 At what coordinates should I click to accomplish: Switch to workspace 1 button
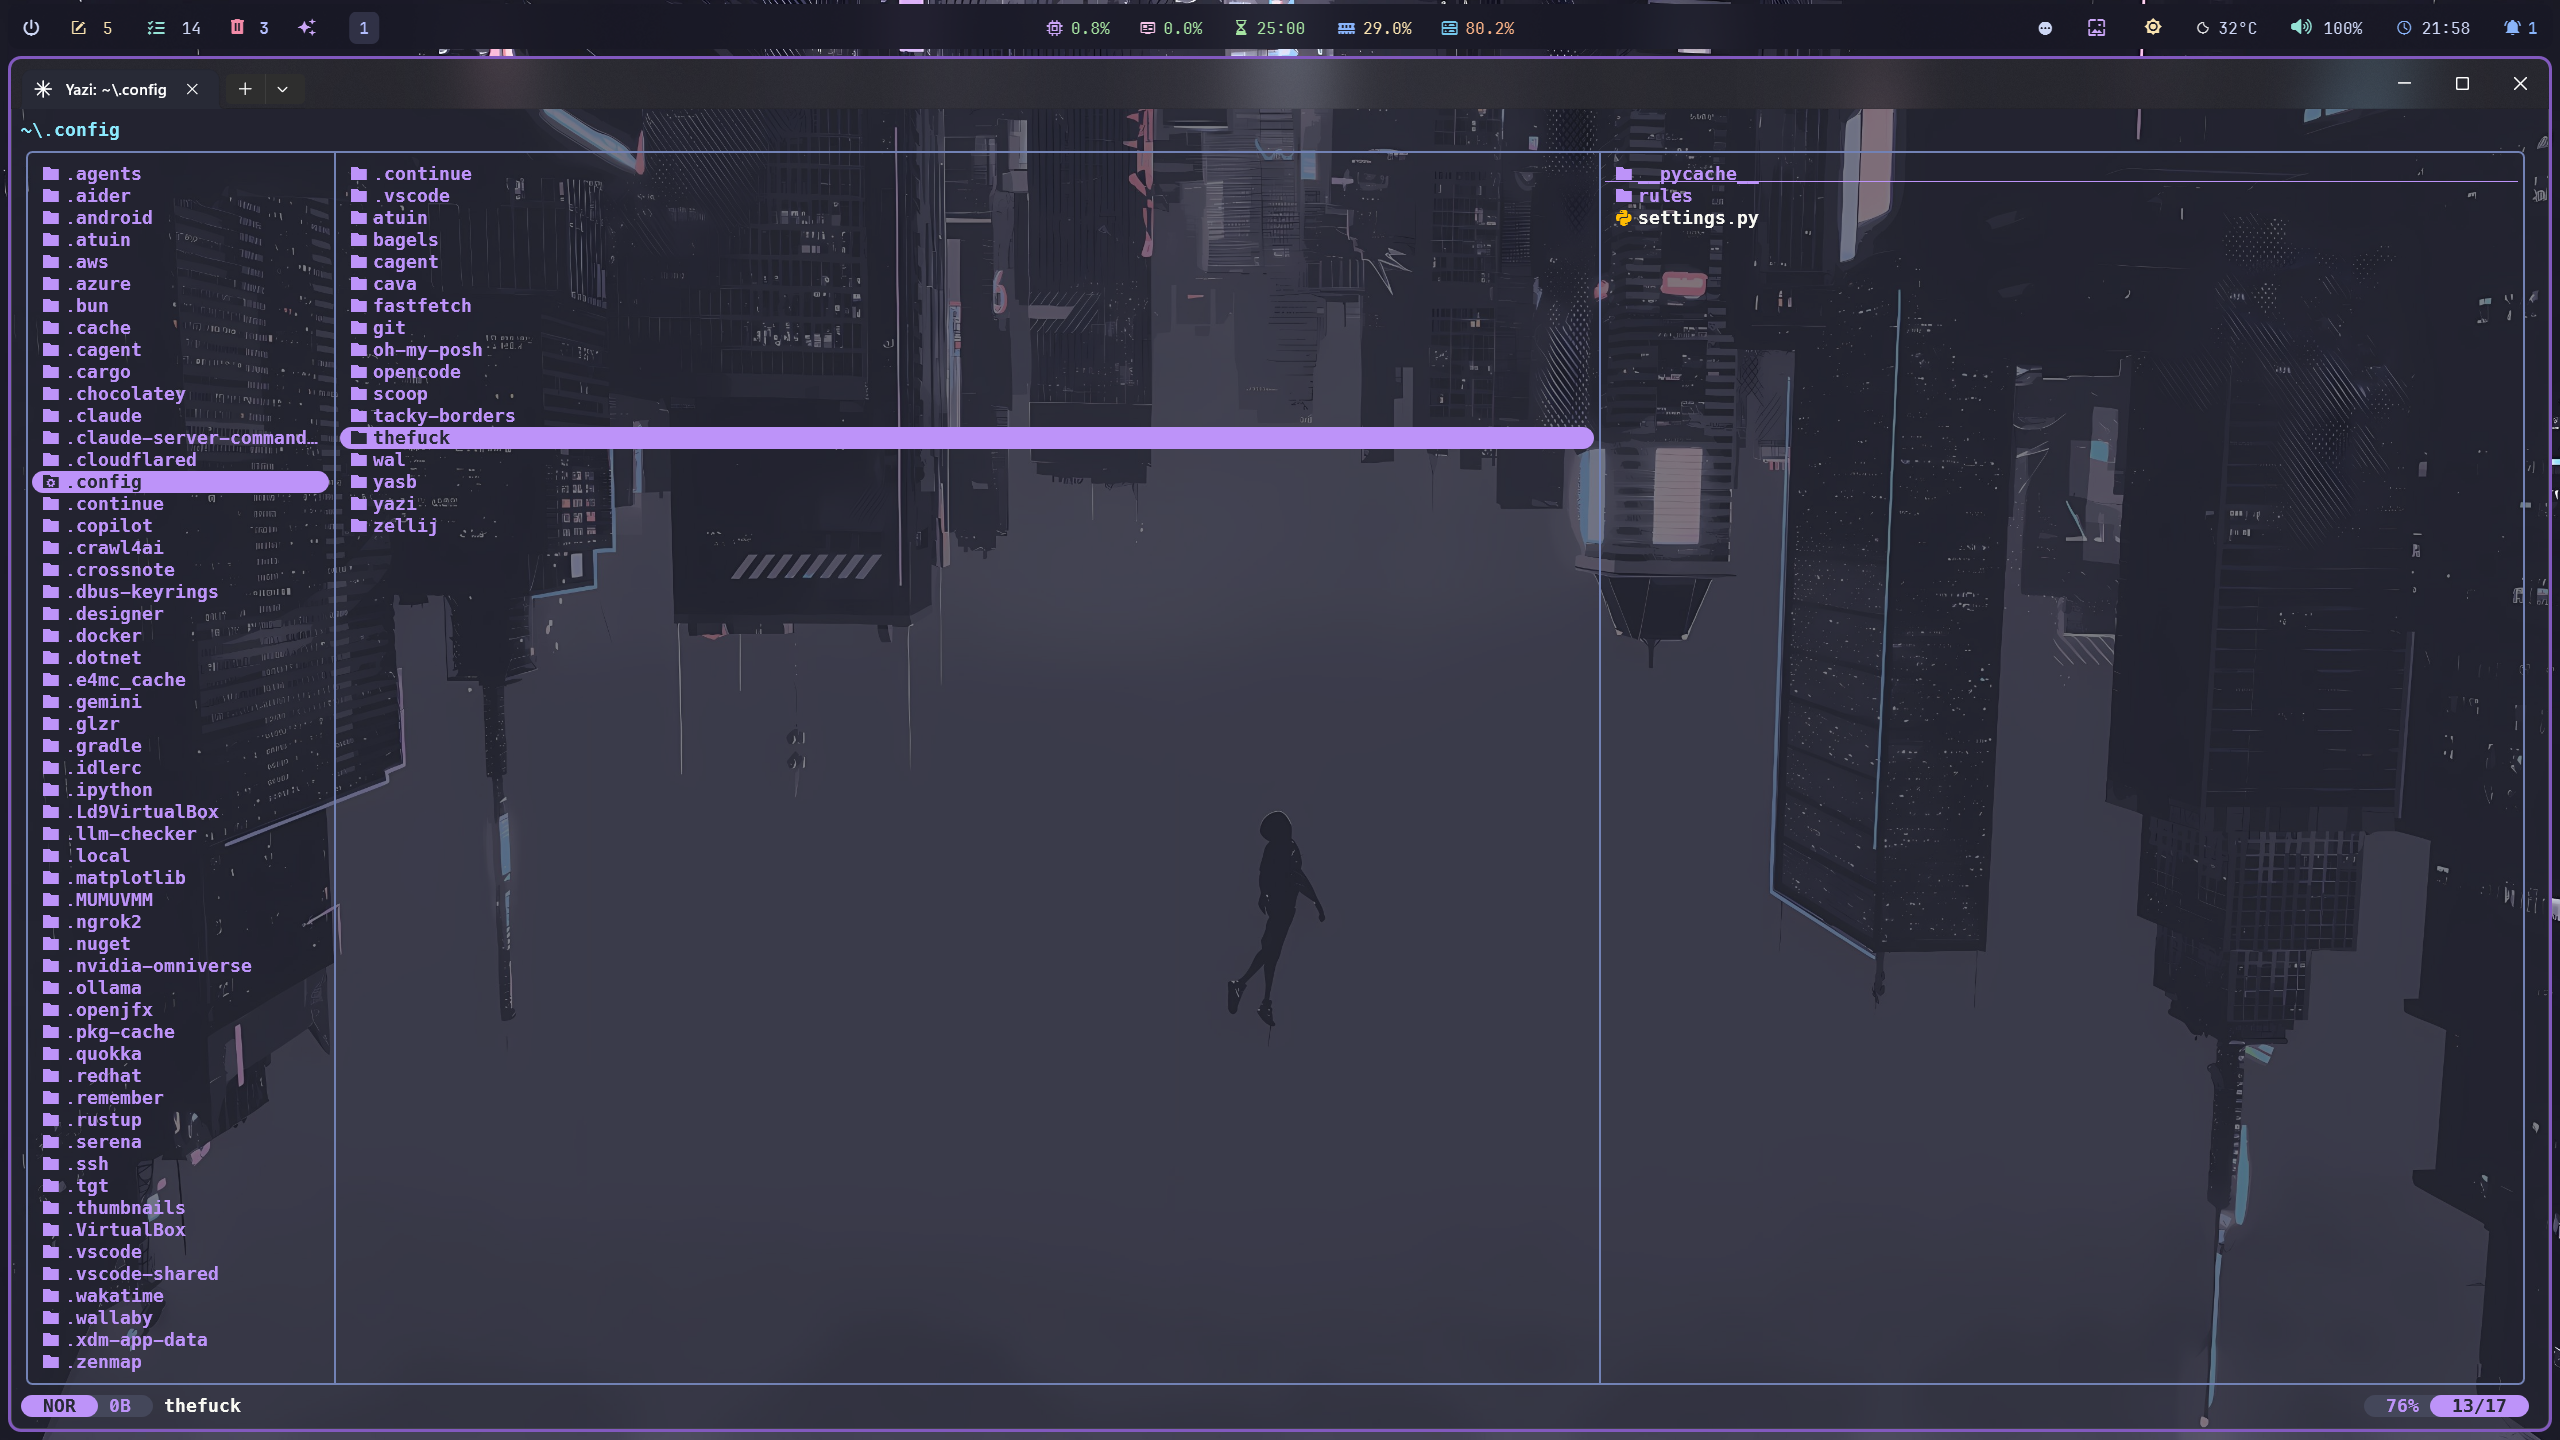tap(363, 28)
